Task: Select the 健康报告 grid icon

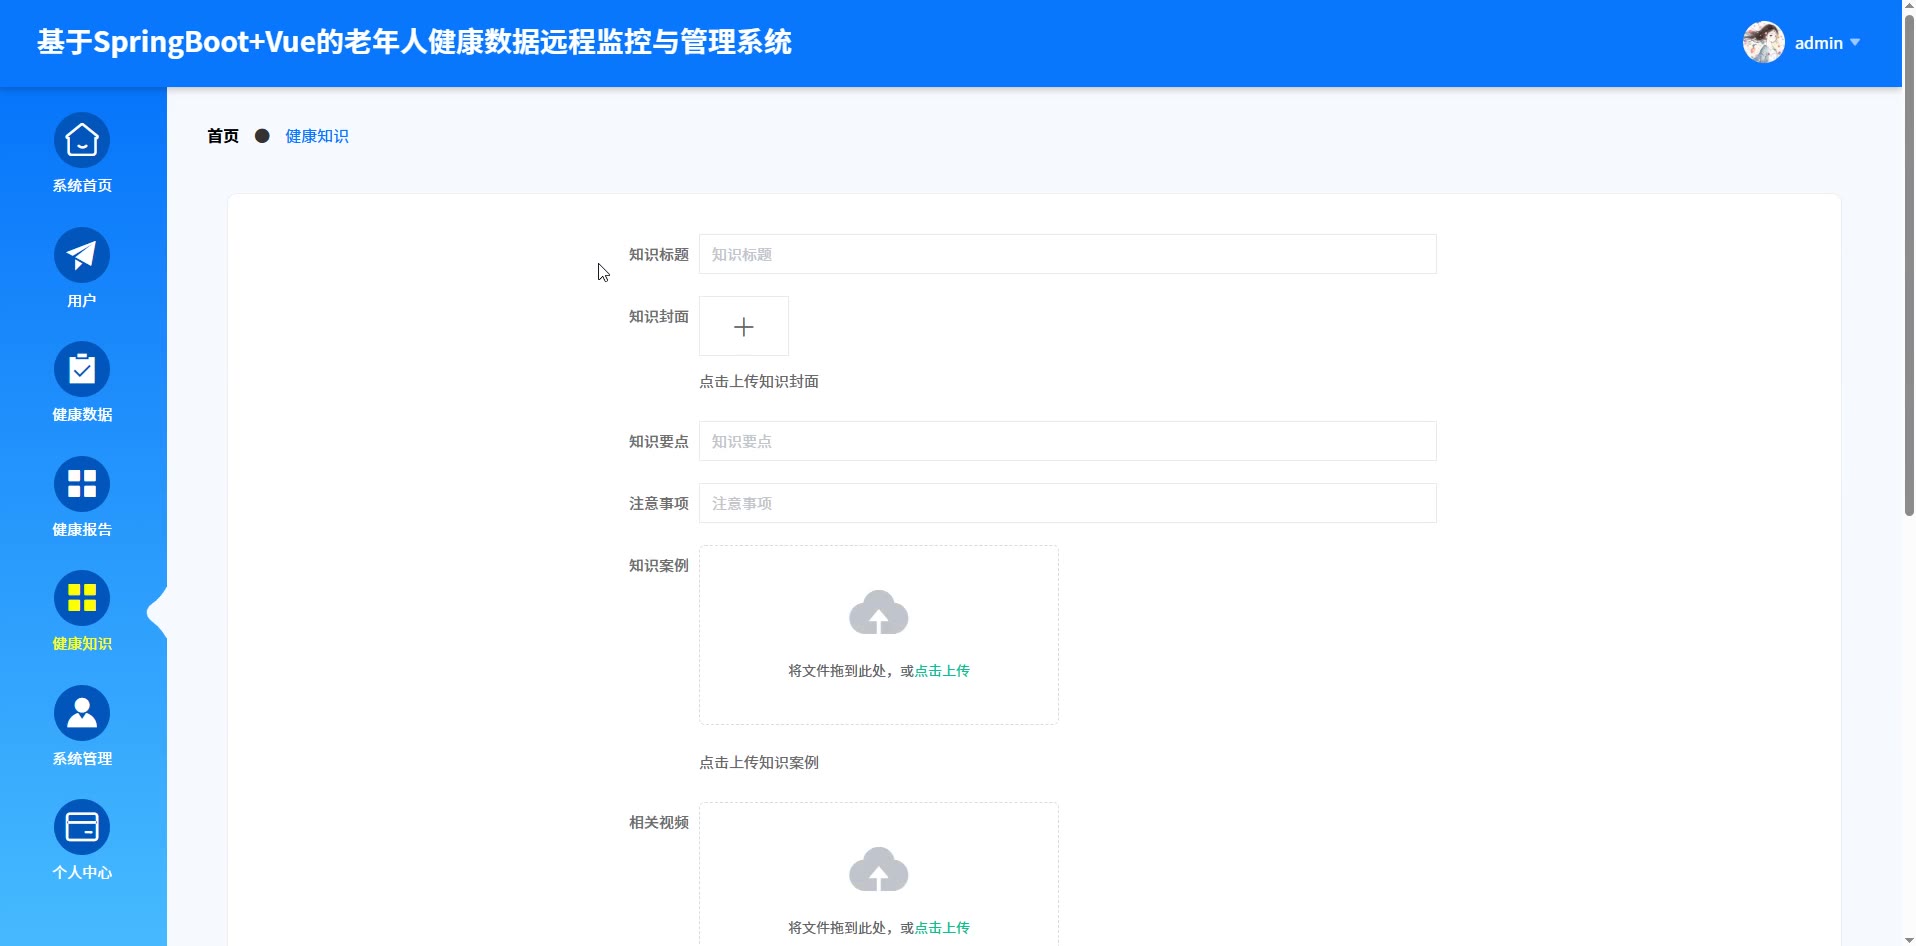Action: (82, 484)
